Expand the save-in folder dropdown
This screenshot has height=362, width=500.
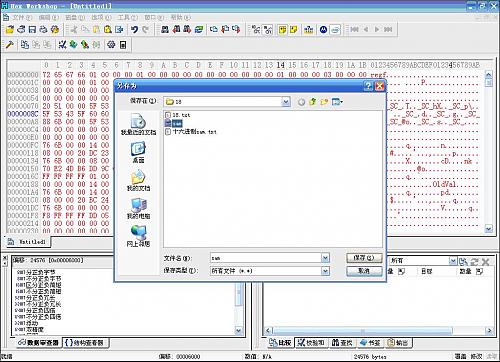pyautogui.click(x=286, y=102)
